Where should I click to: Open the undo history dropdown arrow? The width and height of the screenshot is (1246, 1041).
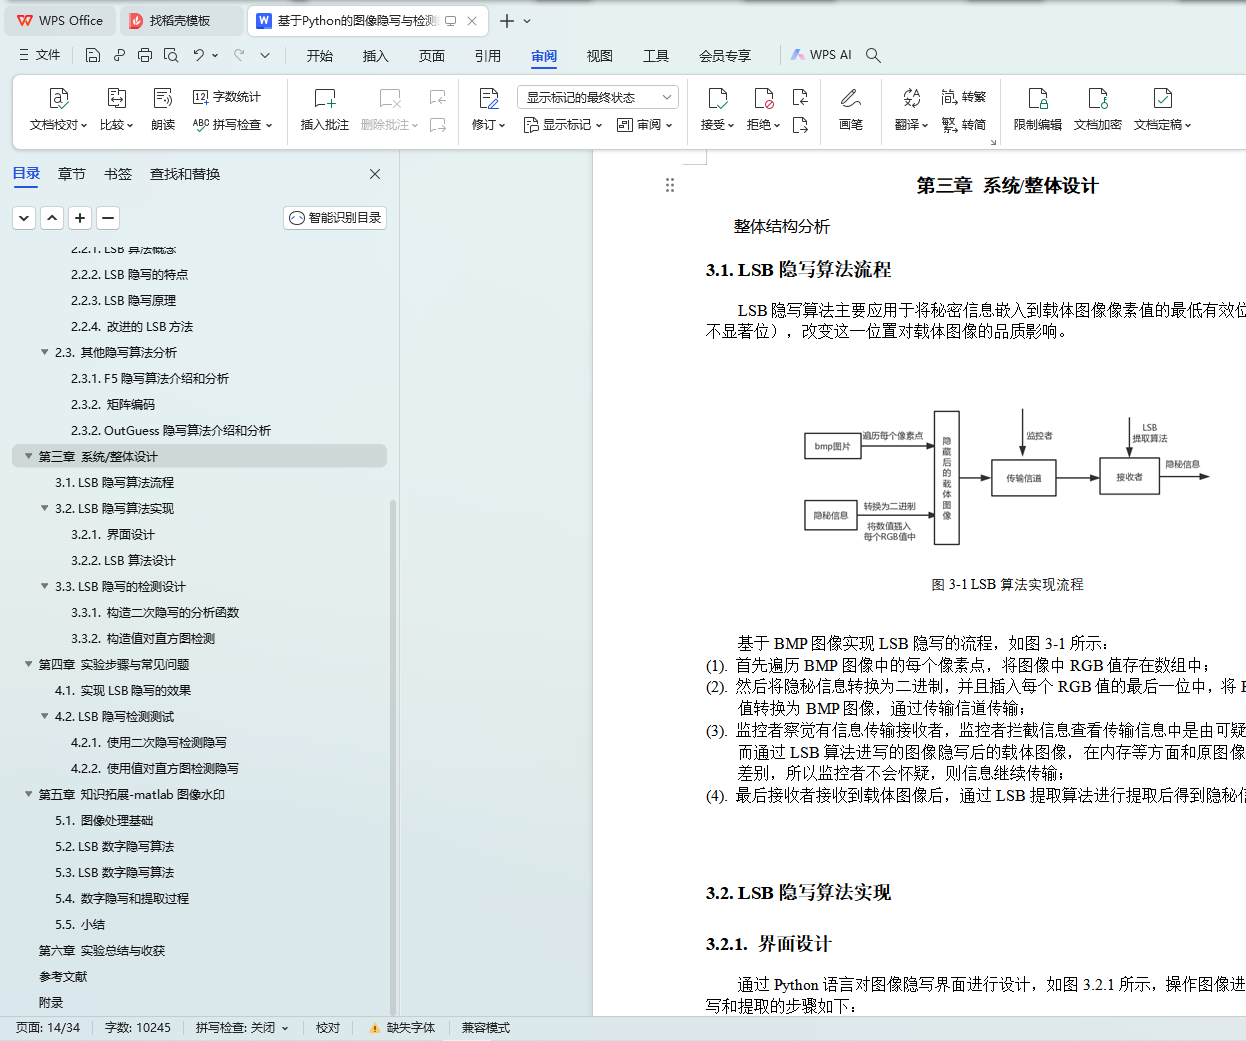pos(215,55)
